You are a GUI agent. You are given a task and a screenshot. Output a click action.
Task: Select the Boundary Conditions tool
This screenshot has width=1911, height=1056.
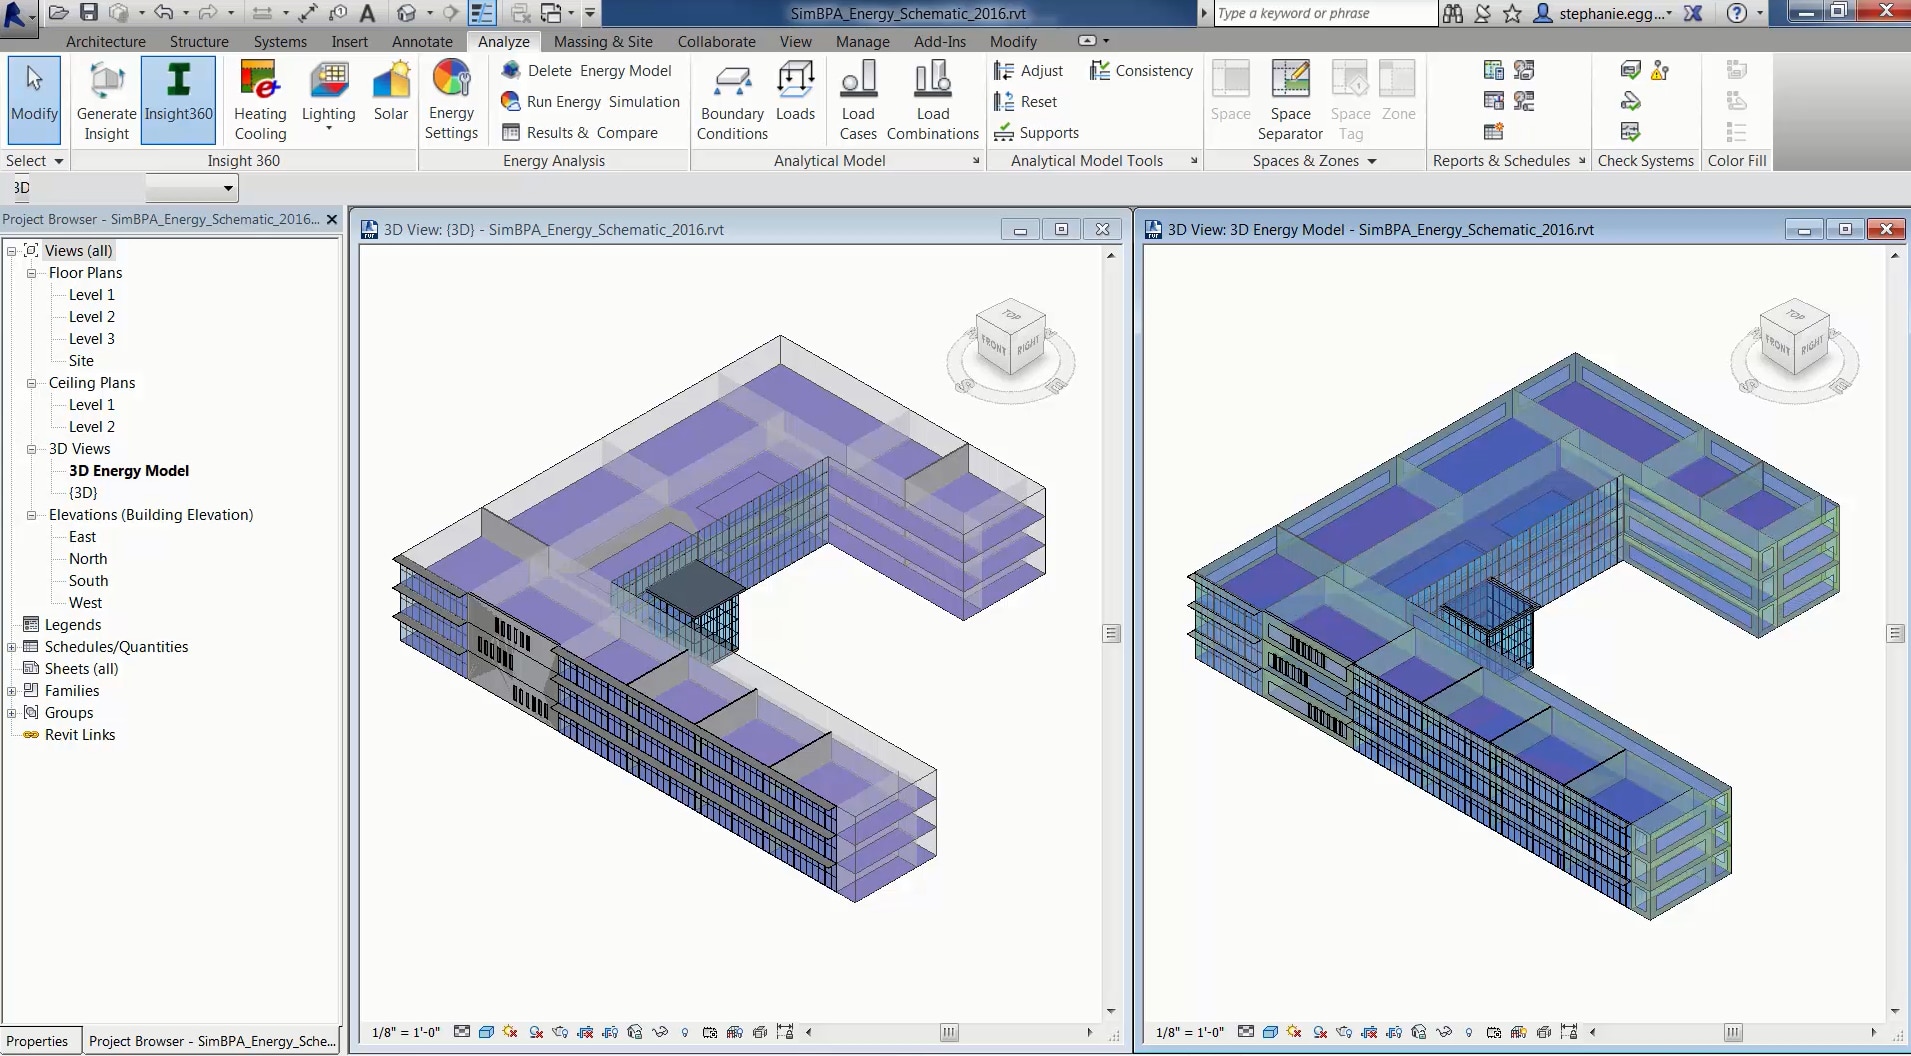click(732, 101)
